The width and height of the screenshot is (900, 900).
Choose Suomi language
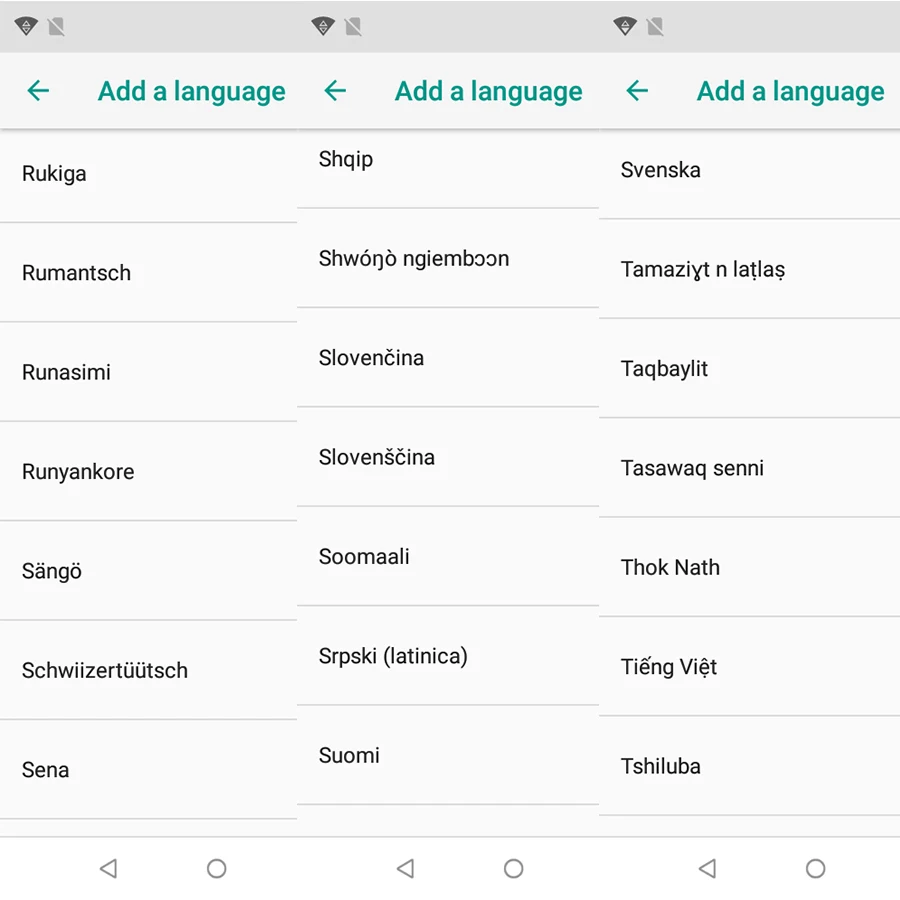(448, 755)
